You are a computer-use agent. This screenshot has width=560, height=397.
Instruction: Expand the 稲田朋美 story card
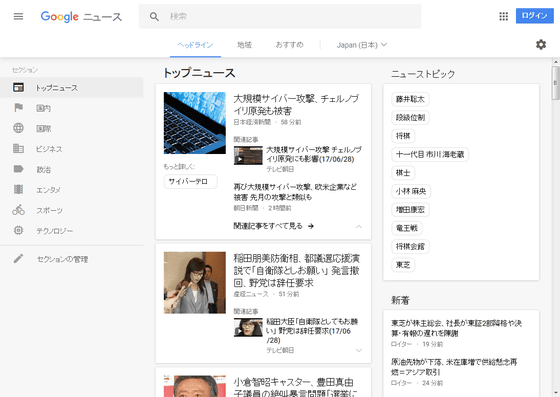(x=359, y=351)
